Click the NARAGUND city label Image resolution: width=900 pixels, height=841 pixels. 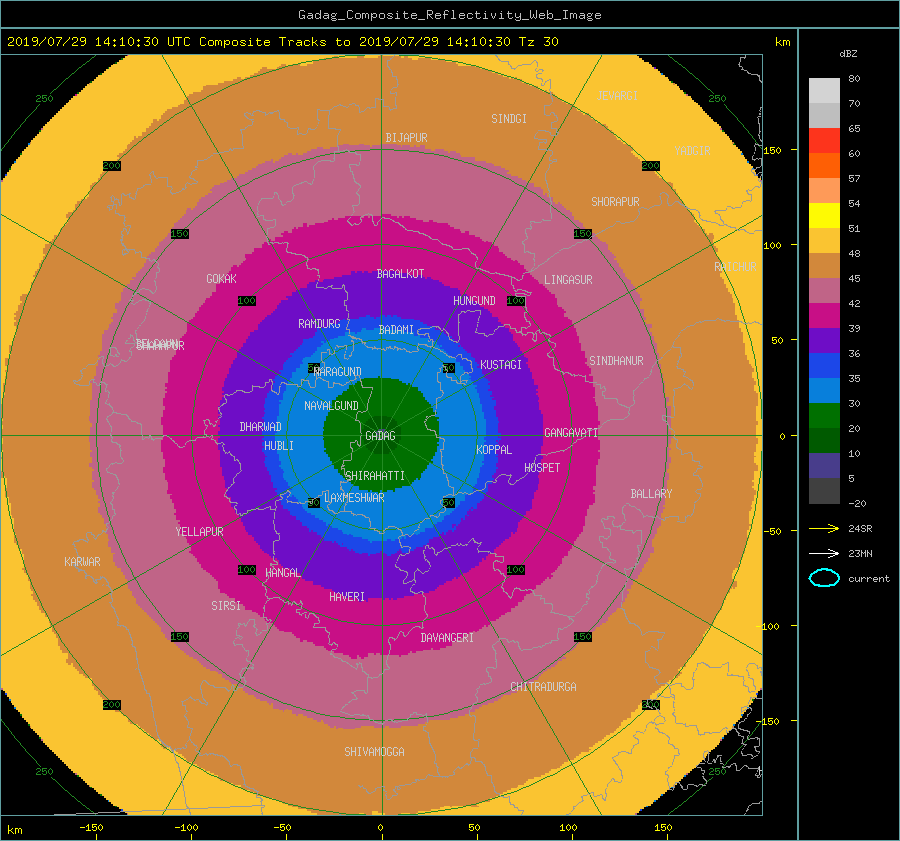(x=338, y=371)
